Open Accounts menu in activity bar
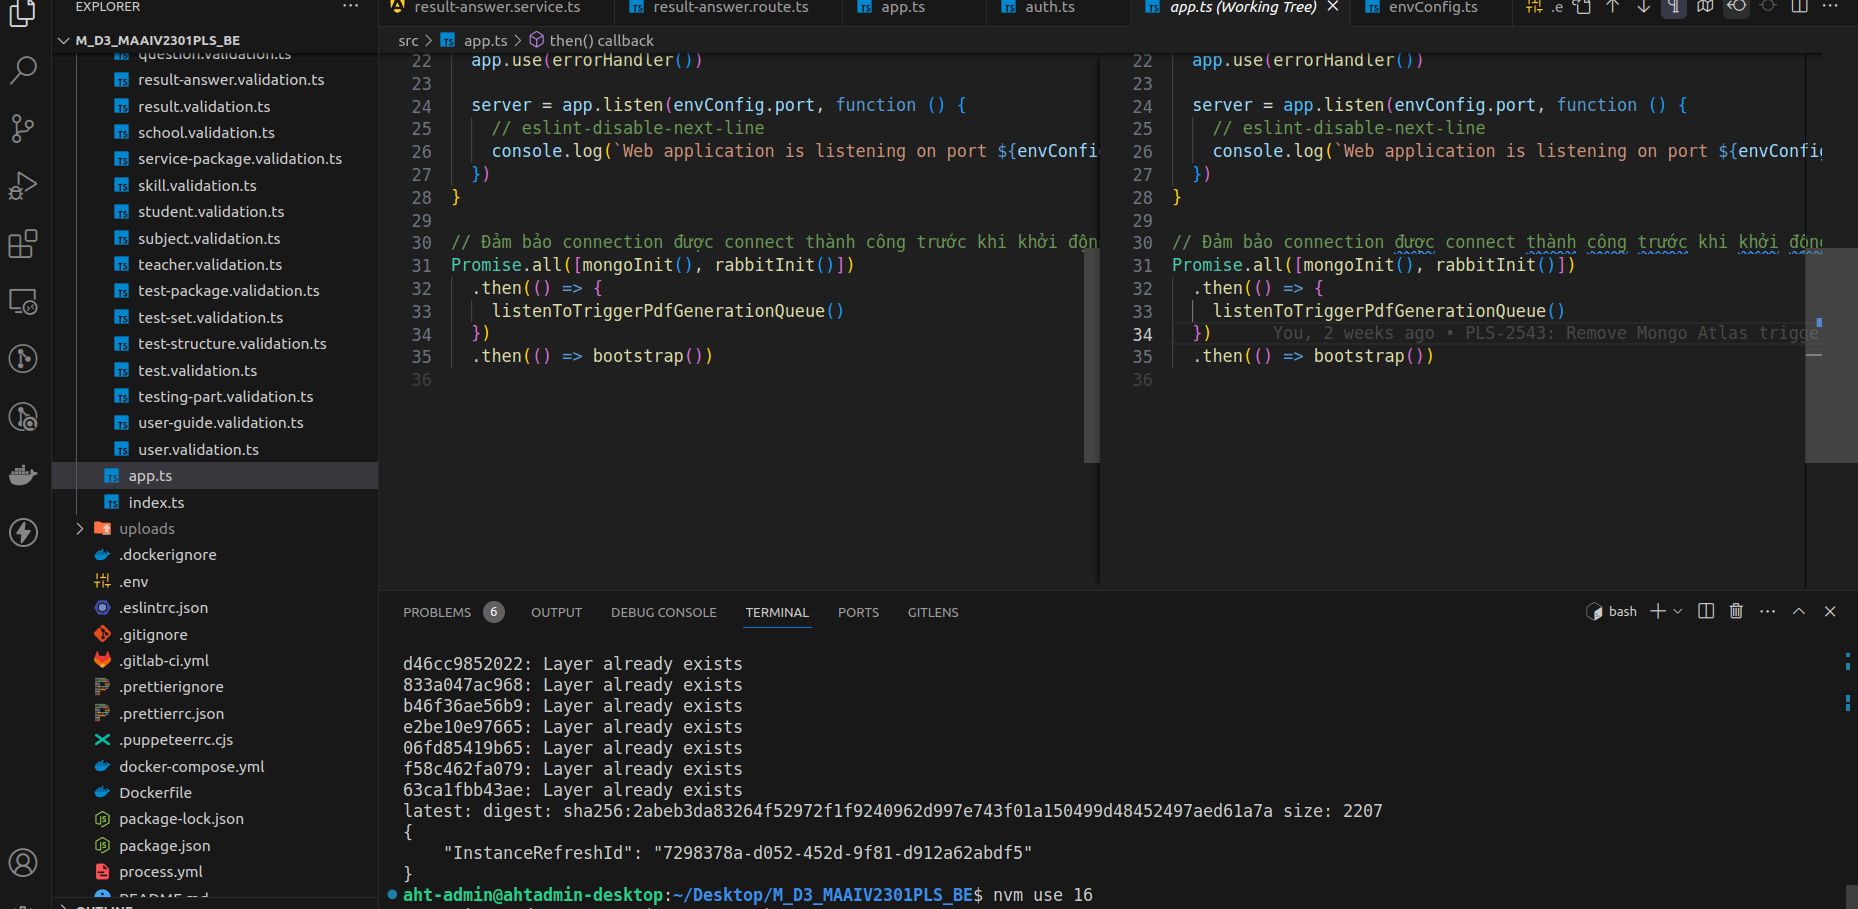1858x909 pixels. 23,862
